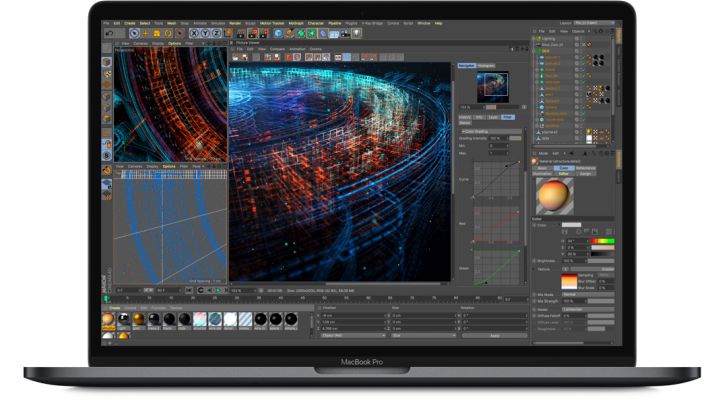
Task: Open the Render menu in the menu bar
Action: click(x=236, y=21)
